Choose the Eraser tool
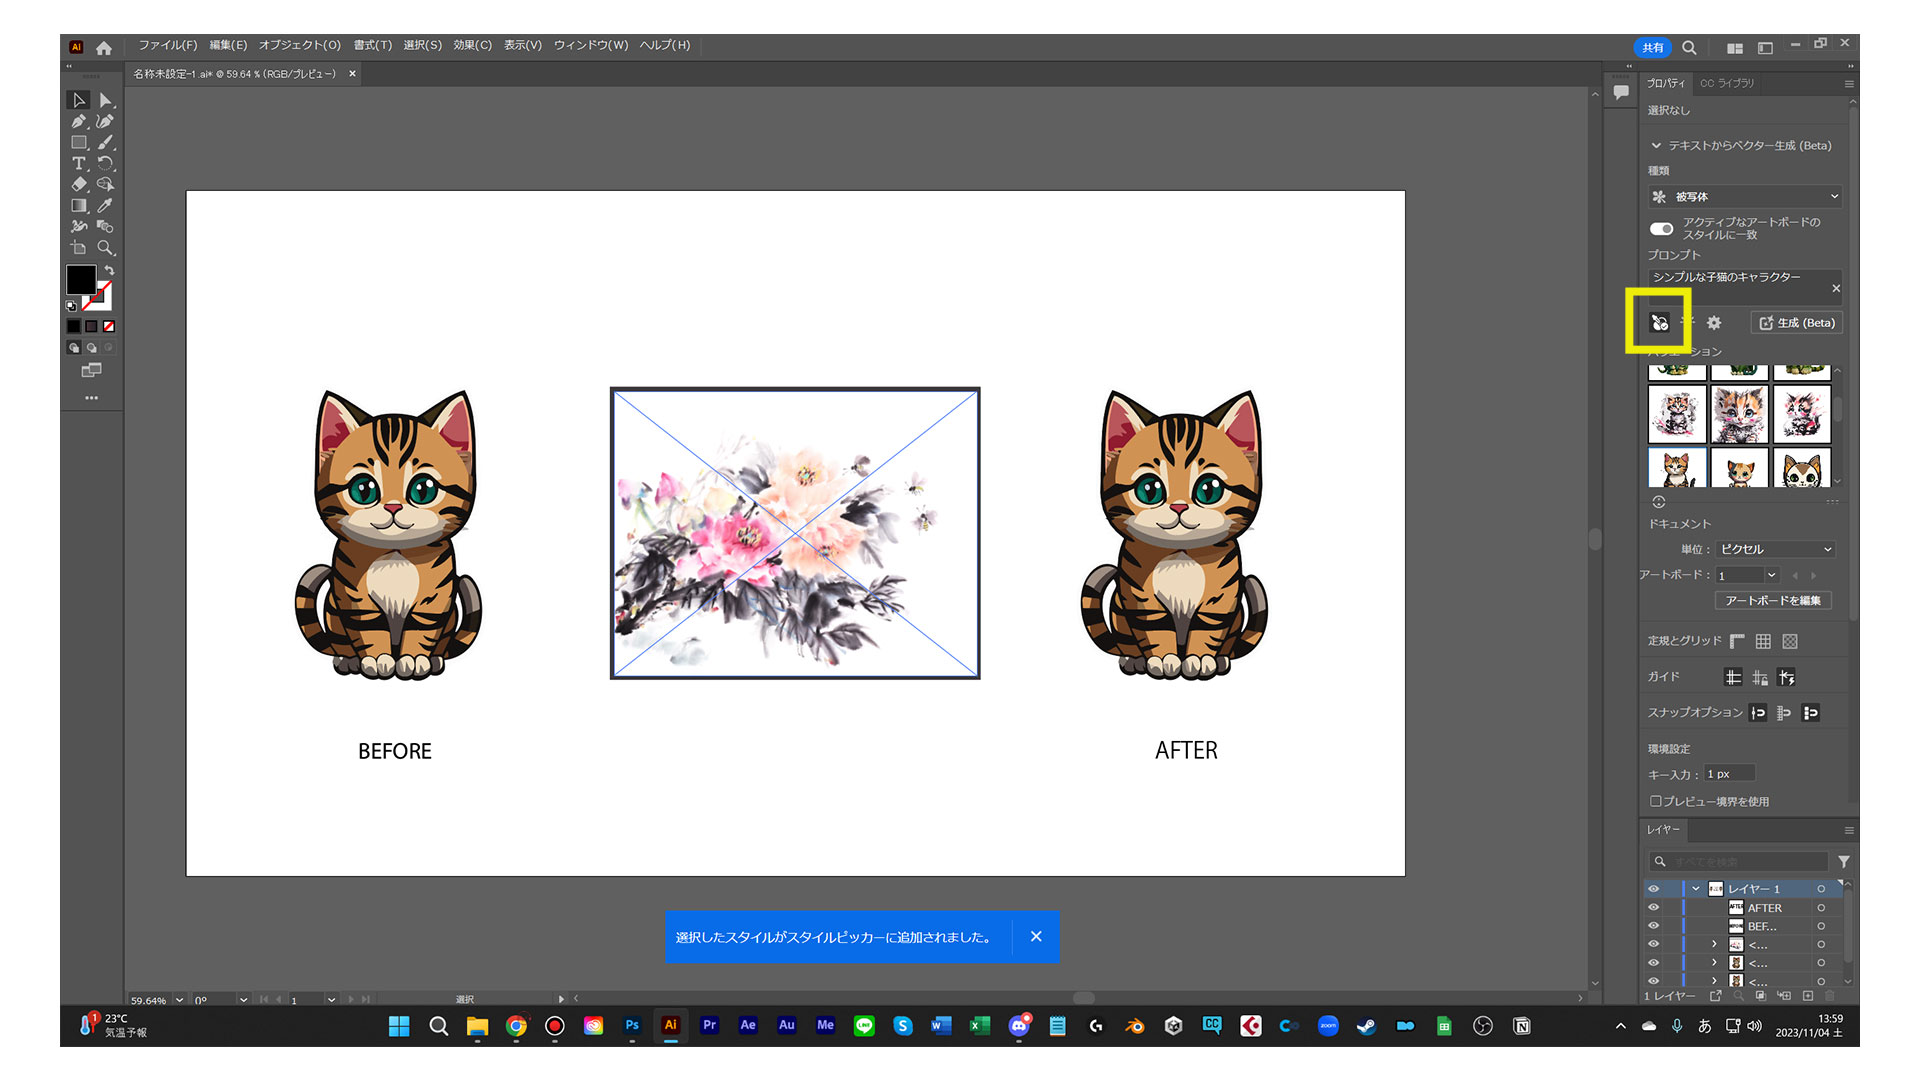Viewport: 1920px width, 1080px height. point(79,184)
